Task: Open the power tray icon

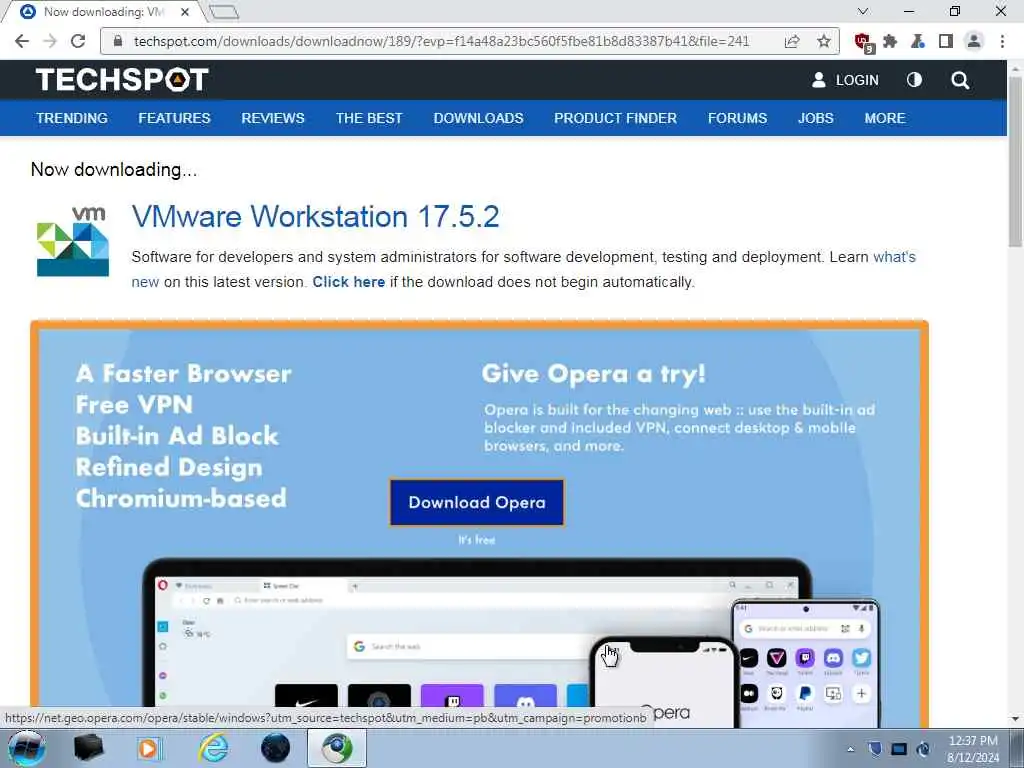Action: (924, 749)
